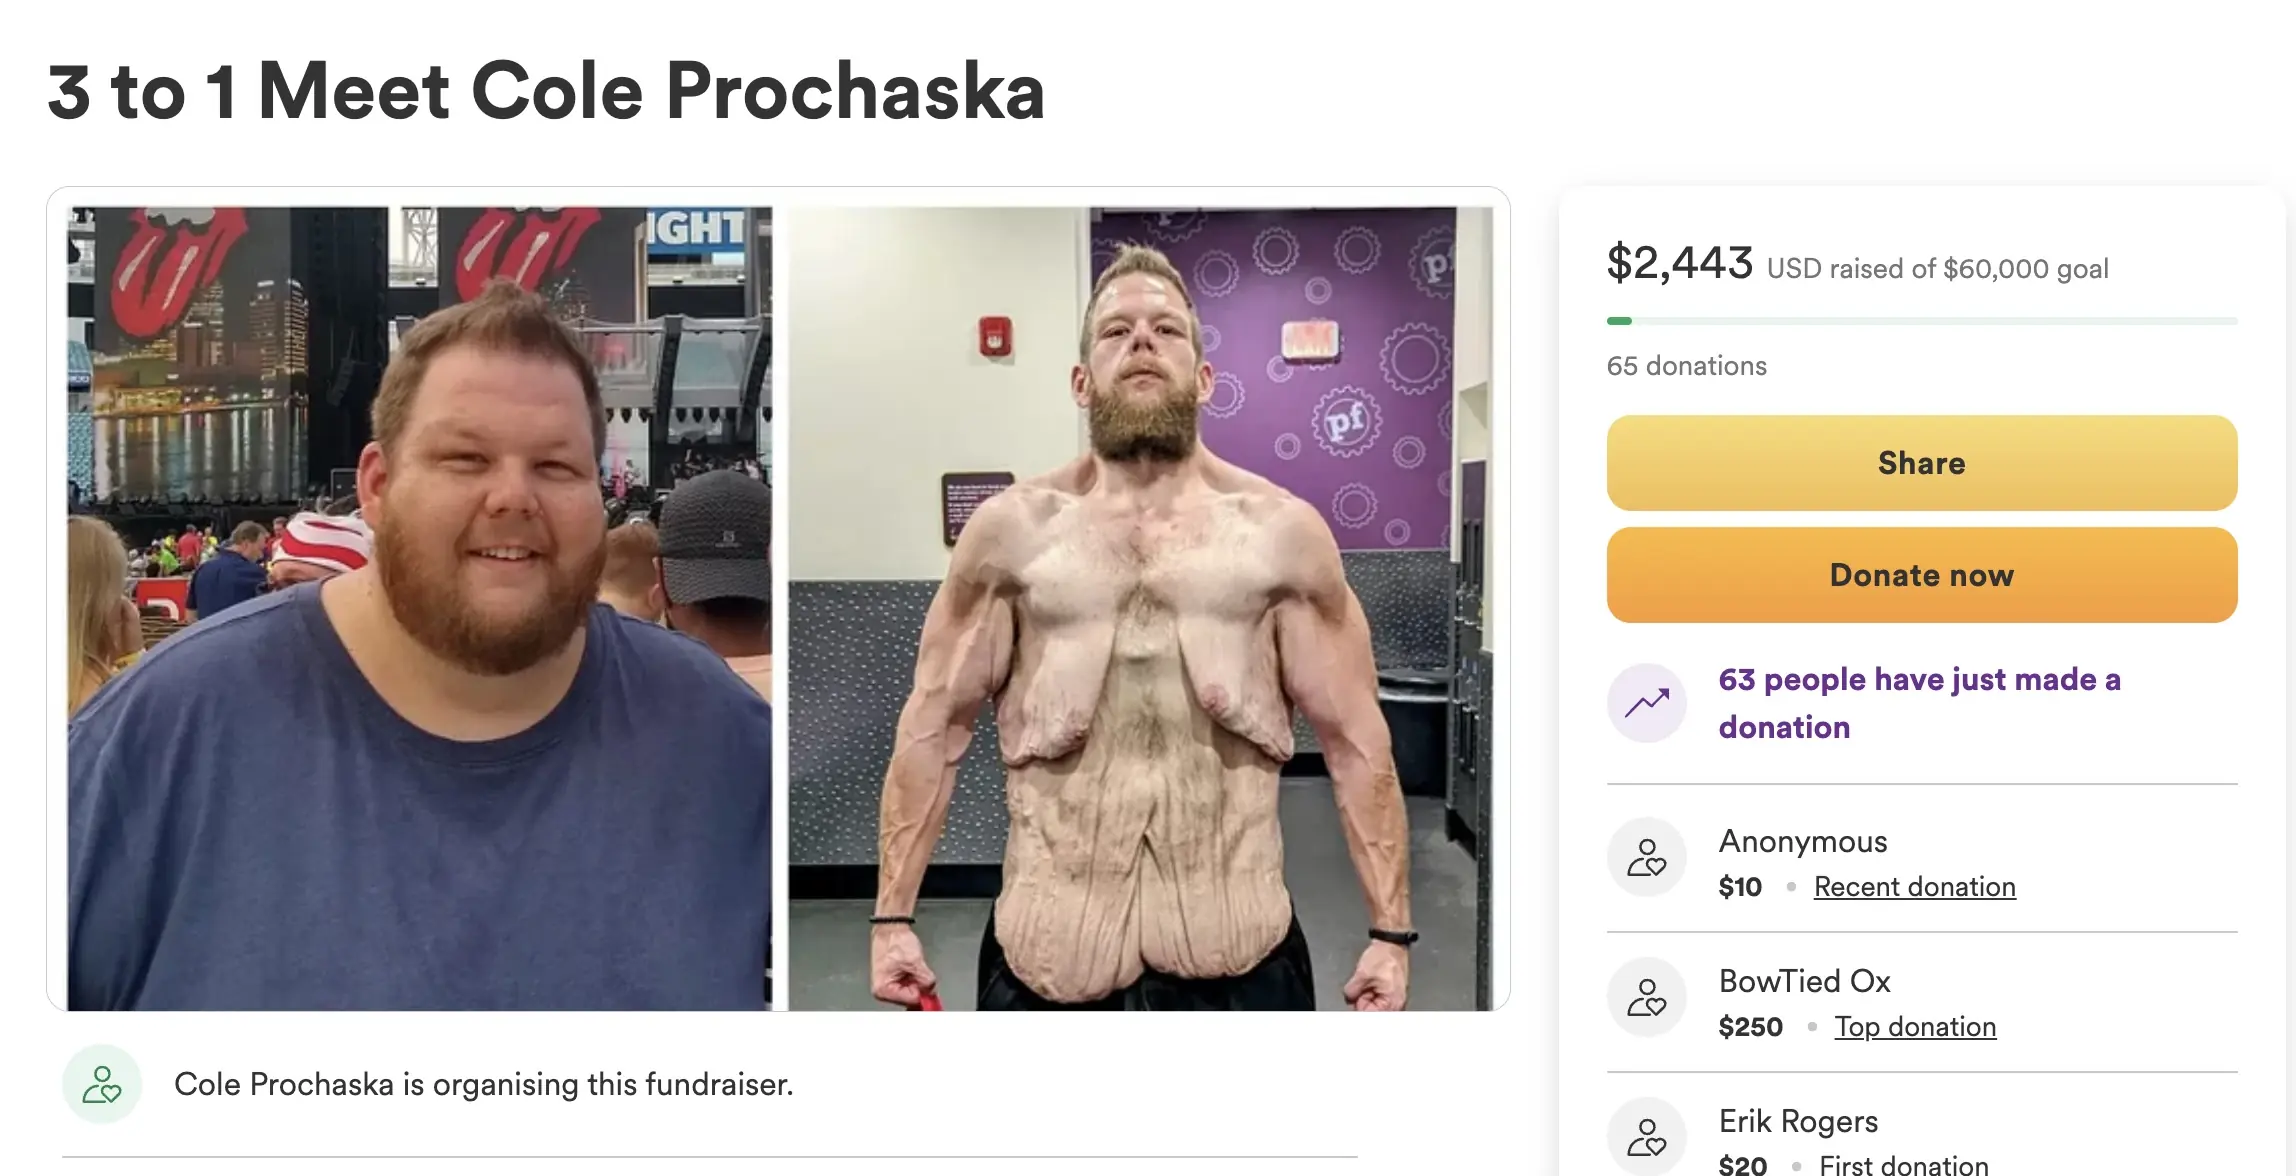
Task: Click the organiser text line under photo
Action: [x=483, y=1084]
